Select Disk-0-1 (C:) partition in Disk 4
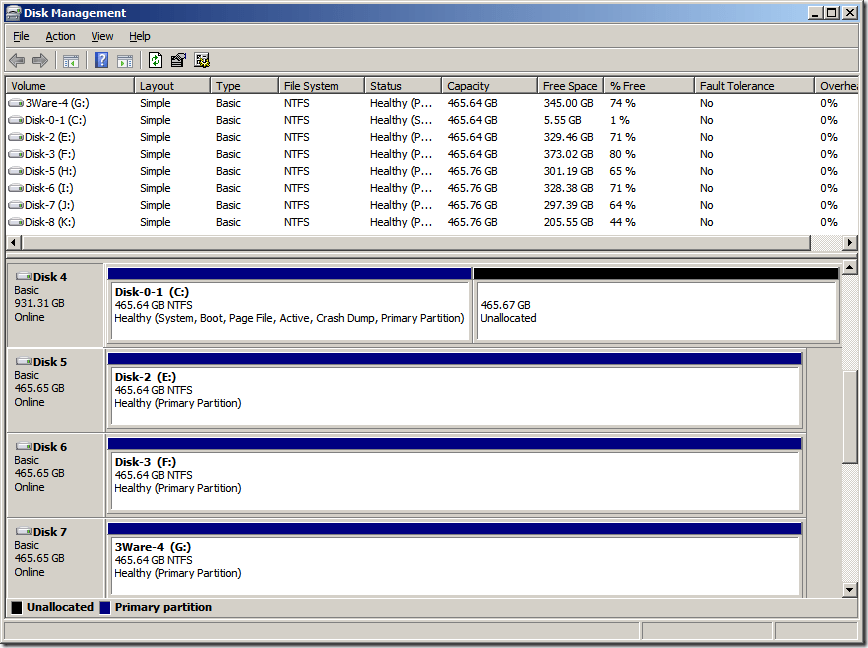Screen dimensions: 868x648 pos(289,311)
